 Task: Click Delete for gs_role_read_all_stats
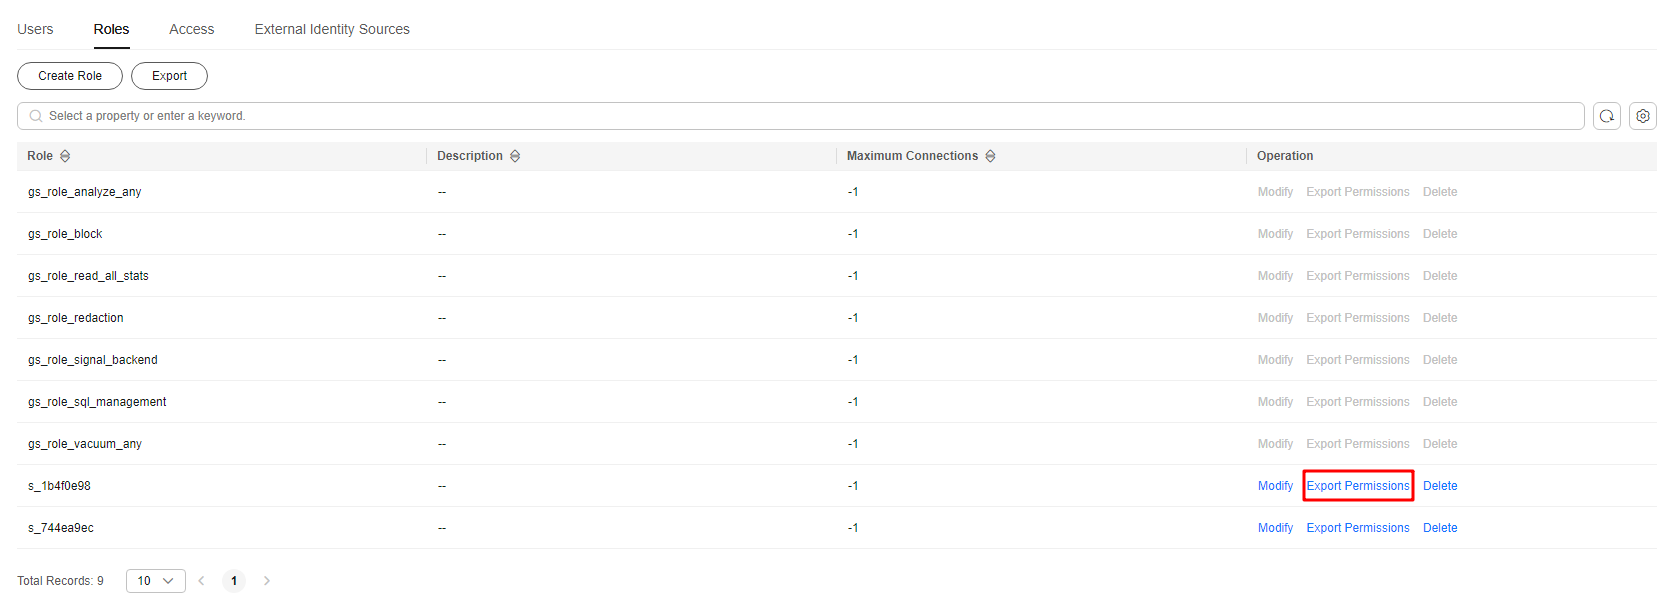pyautogui.click(x=1440, y=276)
